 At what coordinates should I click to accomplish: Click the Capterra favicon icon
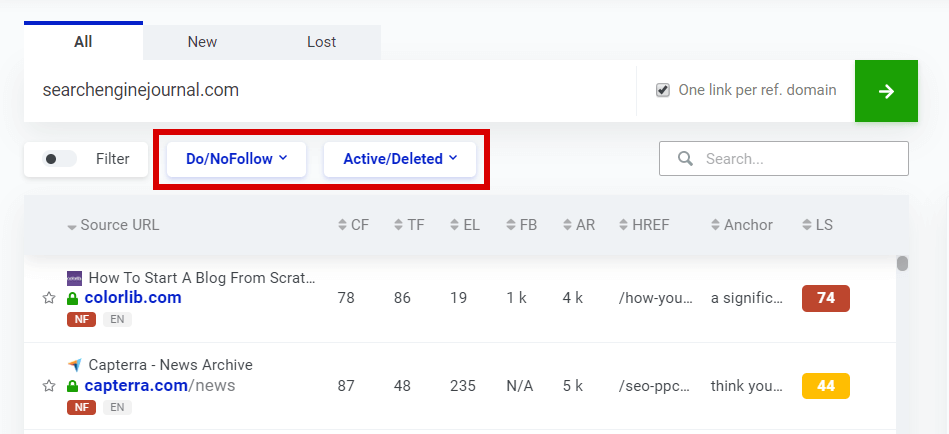(x=74, y=365)
